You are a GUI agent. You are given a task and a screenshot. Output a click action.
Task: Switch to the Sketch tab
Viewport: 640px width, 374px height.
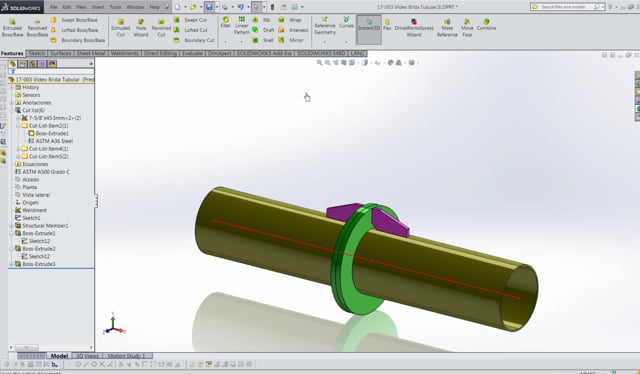(37, 53)
